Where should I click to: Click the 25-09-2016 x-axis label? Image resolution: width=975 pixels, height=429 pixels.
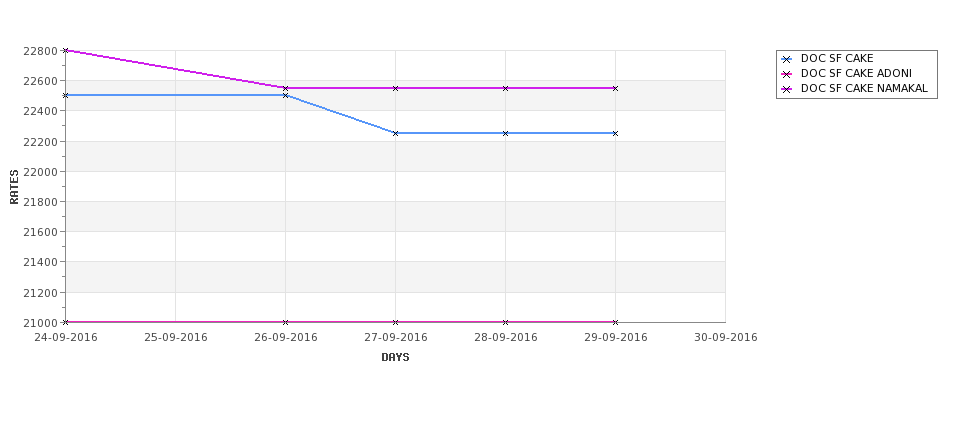click(176, 338)
